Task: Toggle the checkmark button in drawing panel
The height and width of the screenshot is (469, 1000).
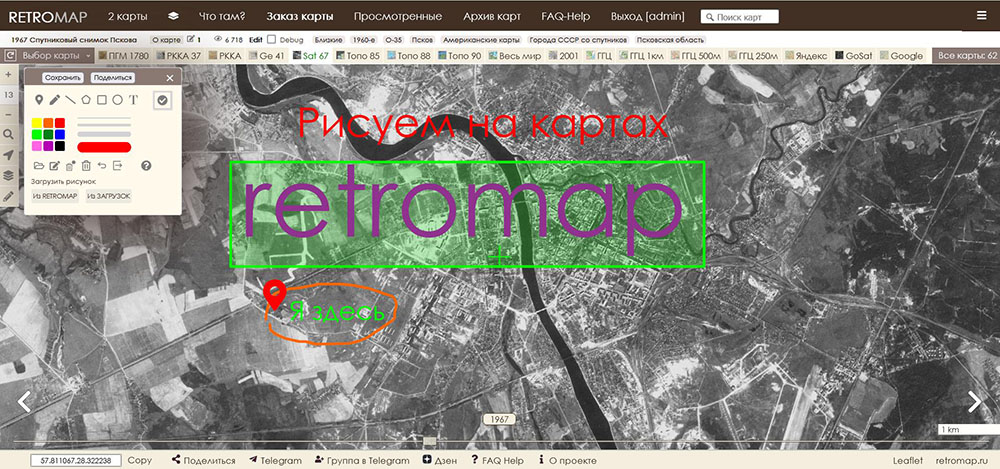Action: tap(163, 99)
